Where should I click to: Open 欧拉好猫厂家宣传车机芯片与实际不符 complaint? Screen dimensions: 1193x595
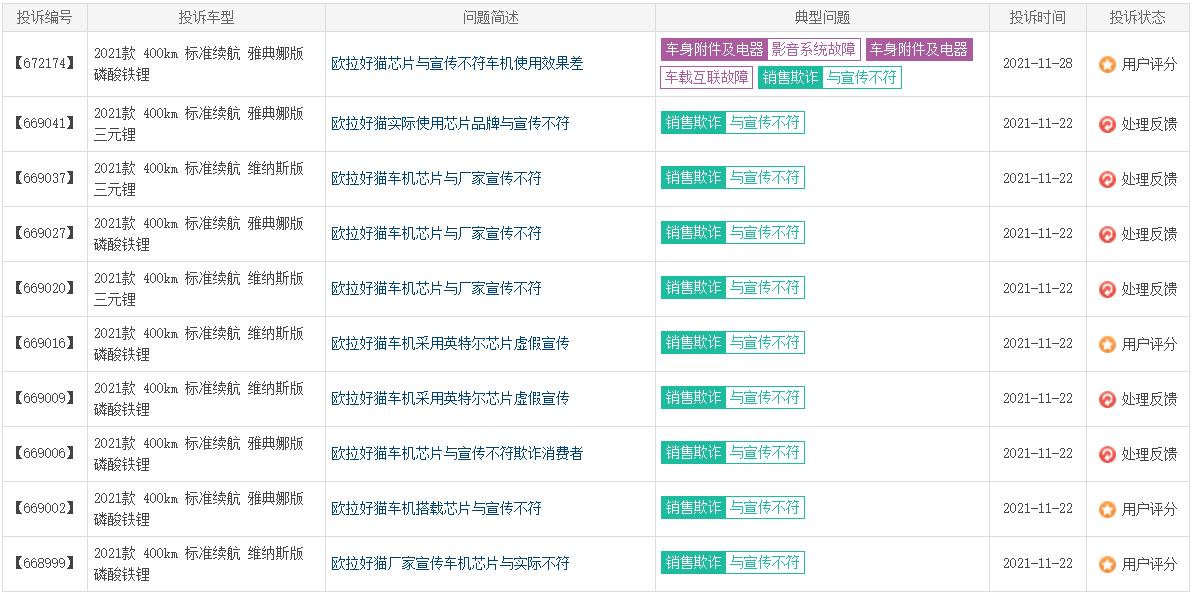tap(450, 564)
